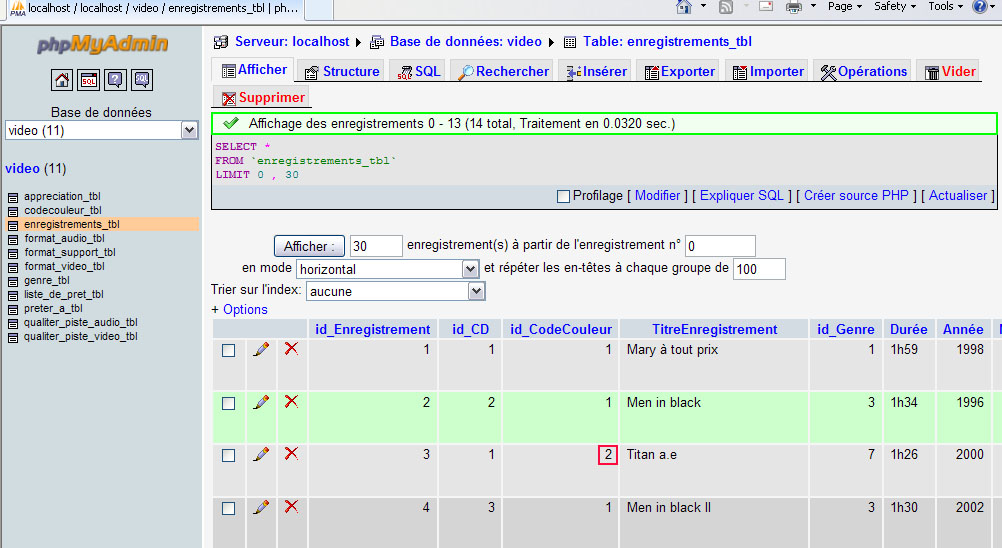Click the Afficher button
1002x548 pixels.
(309, 246)
